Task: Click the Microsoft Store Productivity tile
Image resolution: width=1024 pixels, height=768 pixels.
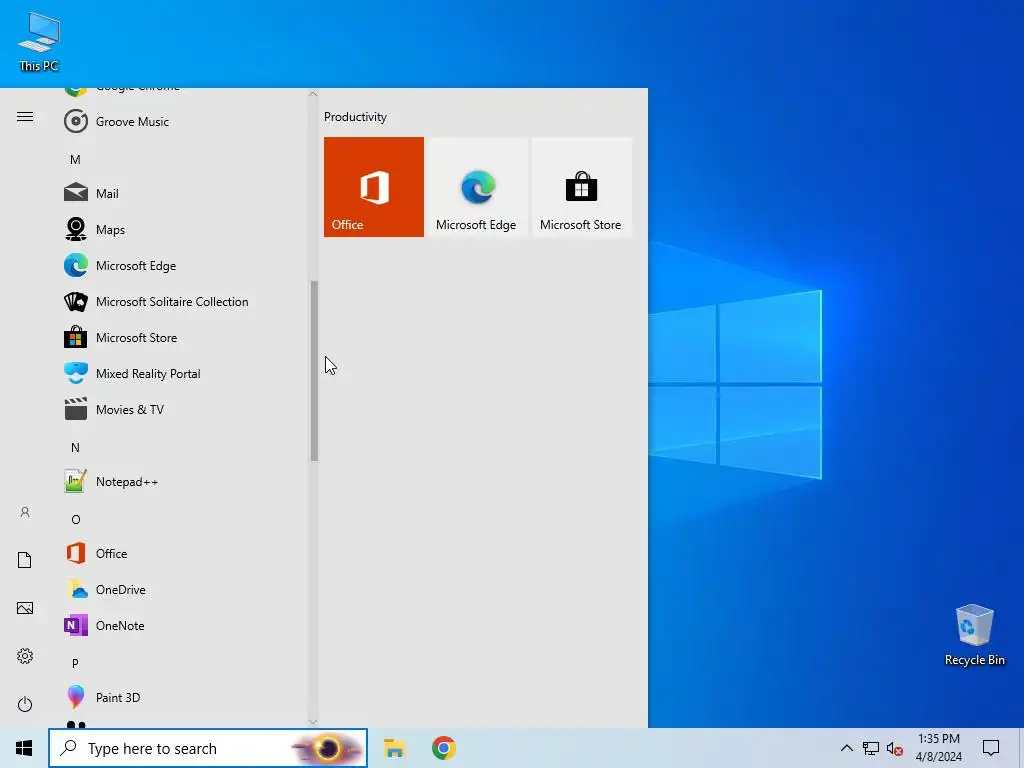Action: 581,187
